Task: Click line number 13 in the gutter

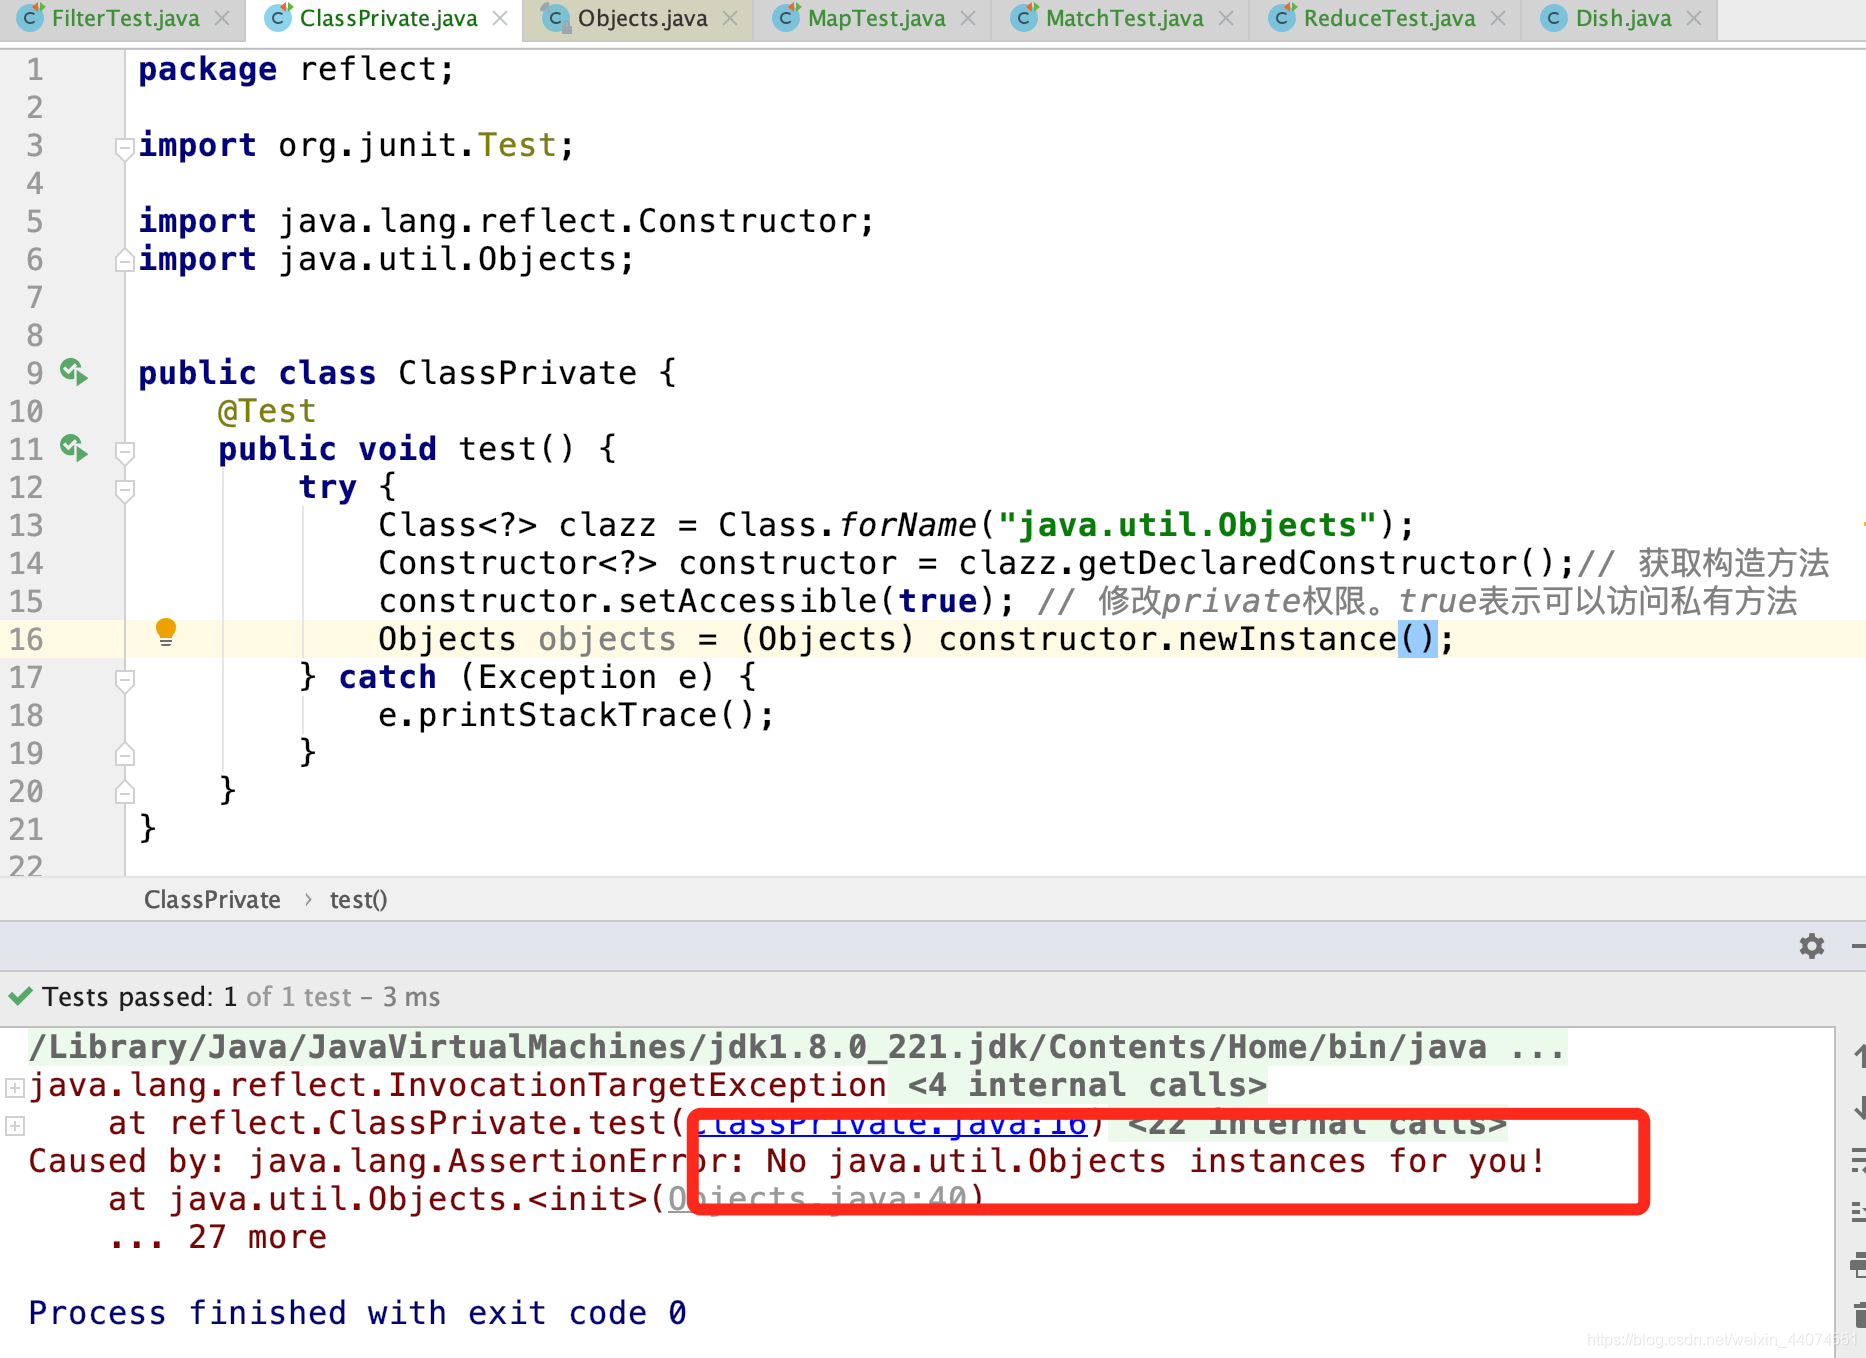Action: pyautogui.click(x=26, y=525)
